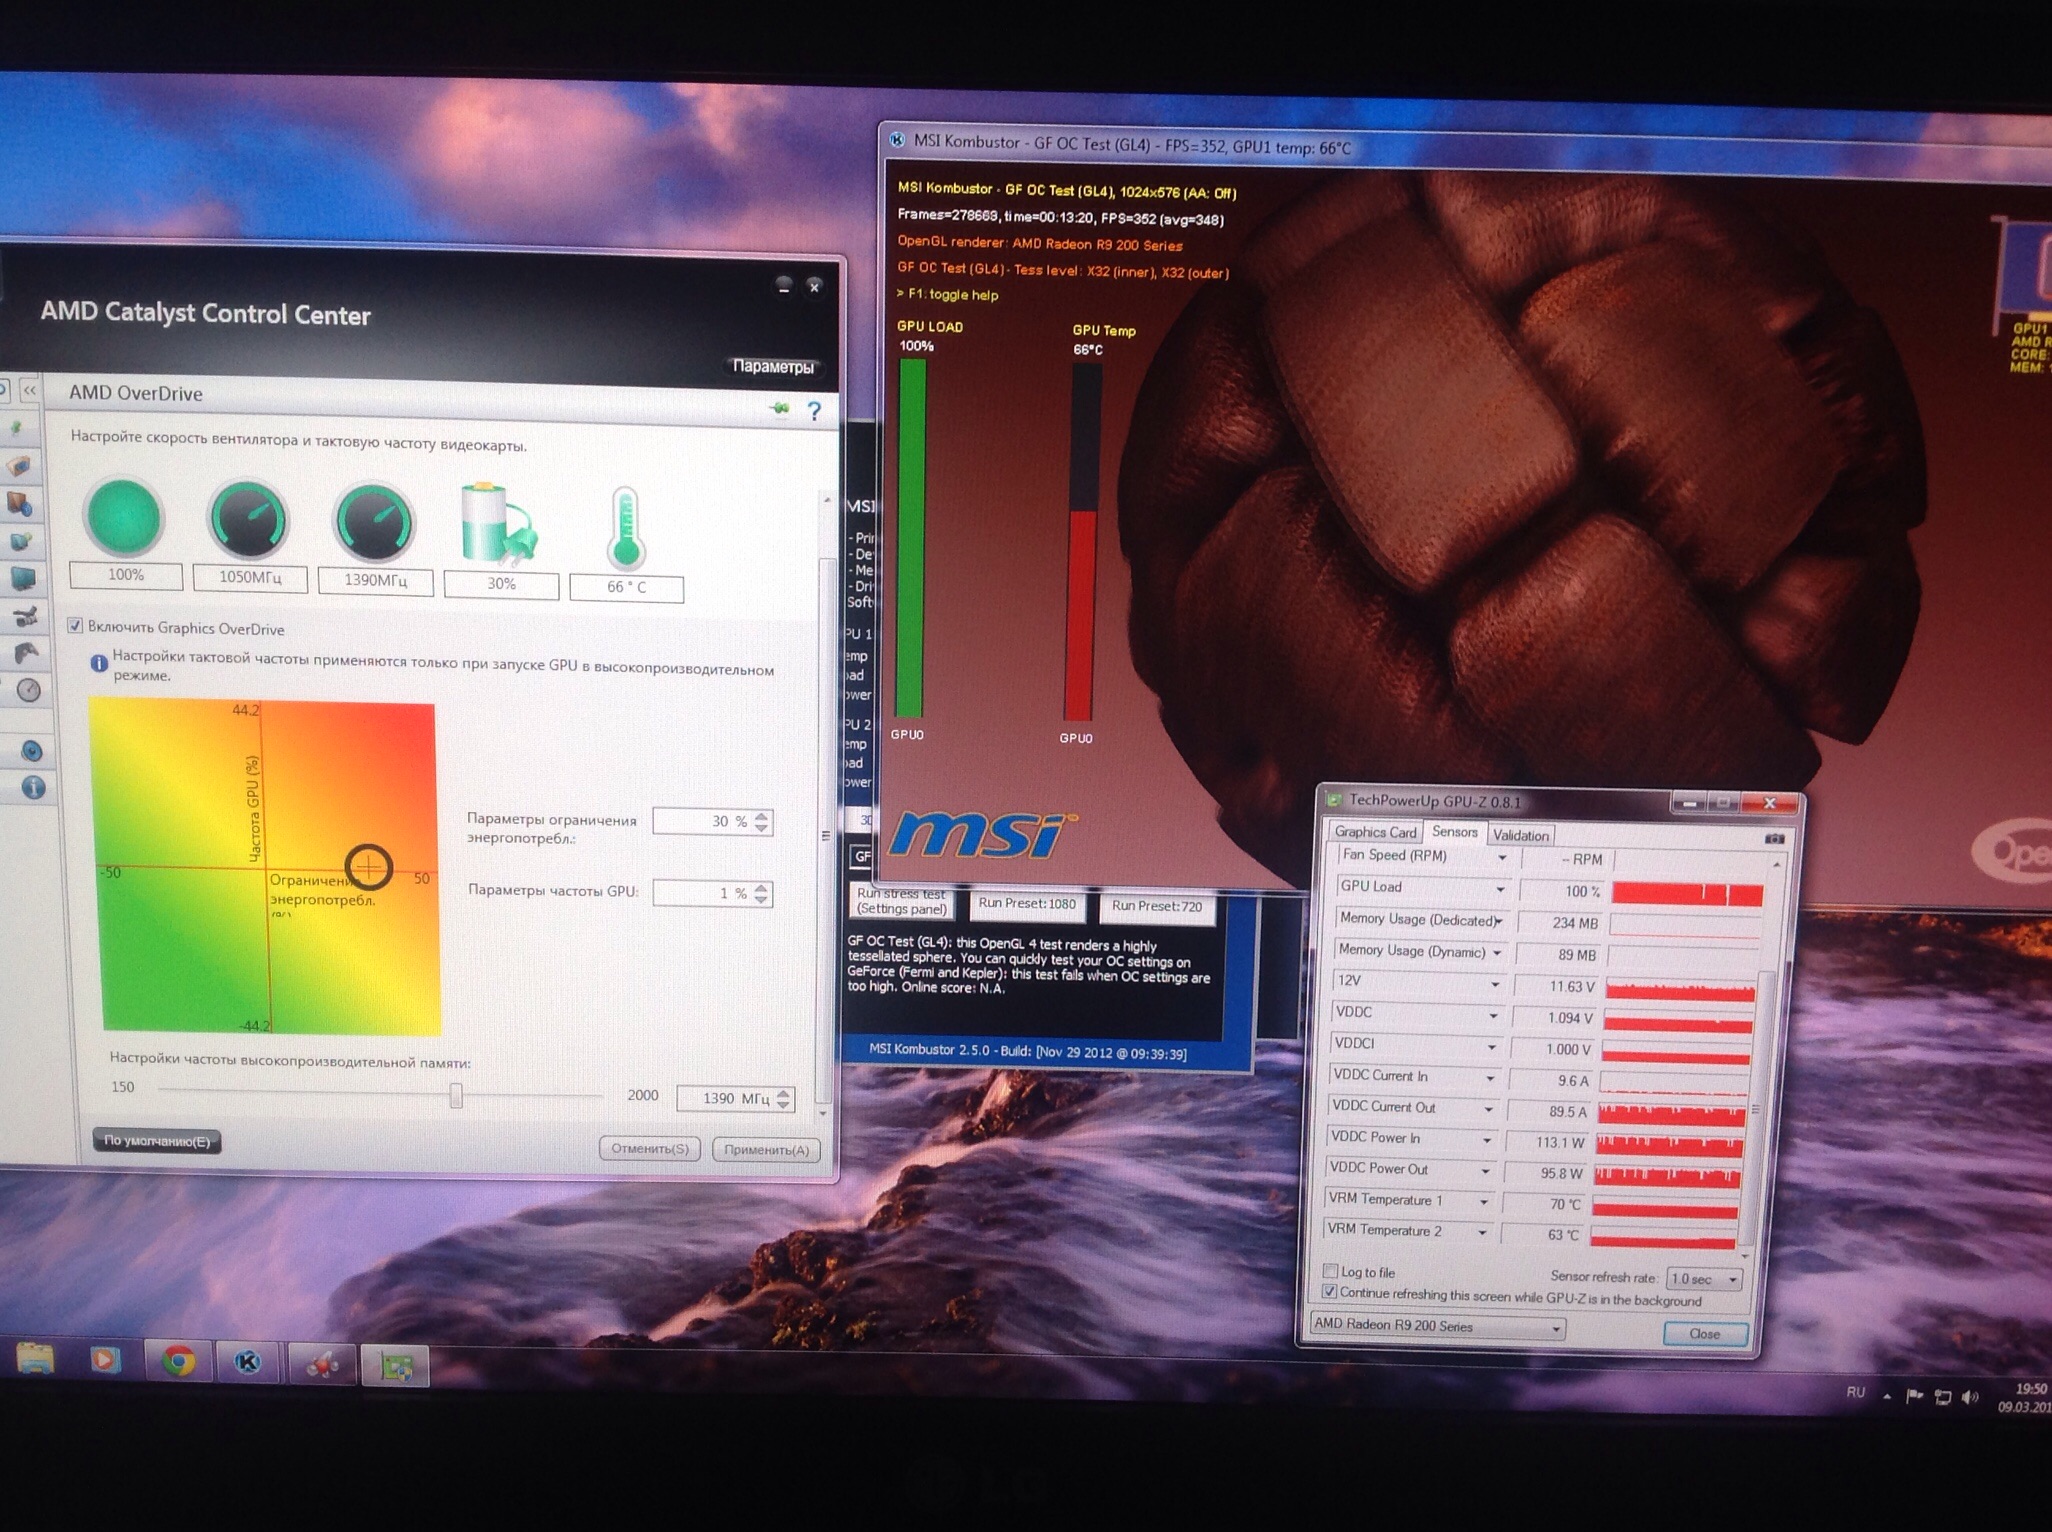Viewport: 2052px width, 1532px height.
Task: Click the green pin icon in OverDrive header
Action: [x=779, y=409]
